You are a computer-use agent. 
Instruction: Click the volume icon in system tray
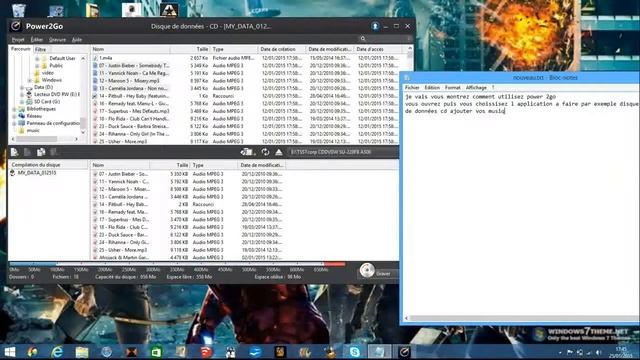(598, 352)
